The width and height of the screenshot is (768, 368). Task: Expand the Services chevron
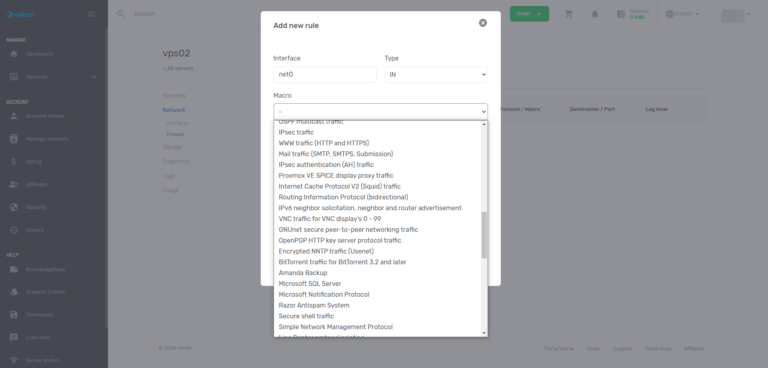[94, 76]
